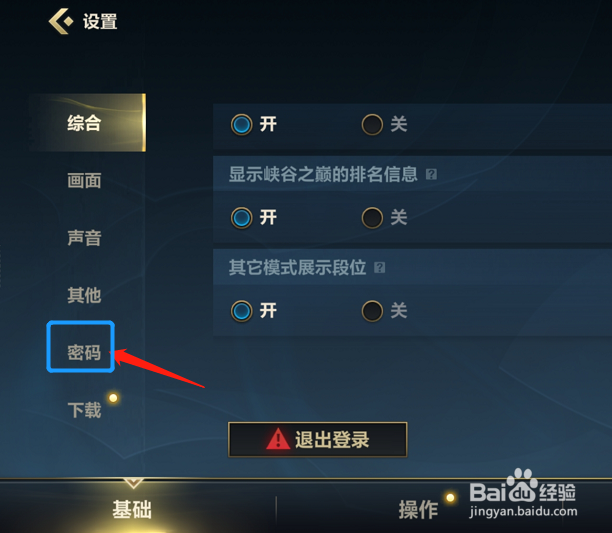
Task: Select the 其他 settings category
Action: click(84, 295)
